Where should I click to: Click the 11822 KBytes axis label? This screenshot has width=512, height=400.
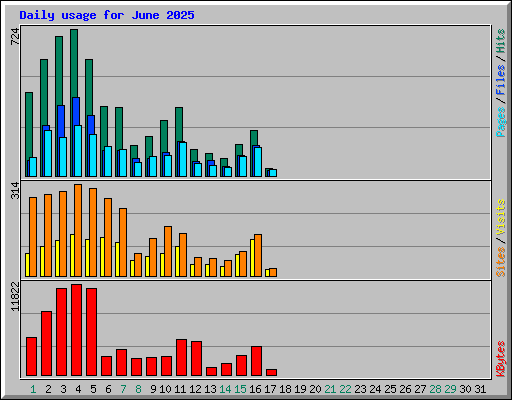coord(15,296)
